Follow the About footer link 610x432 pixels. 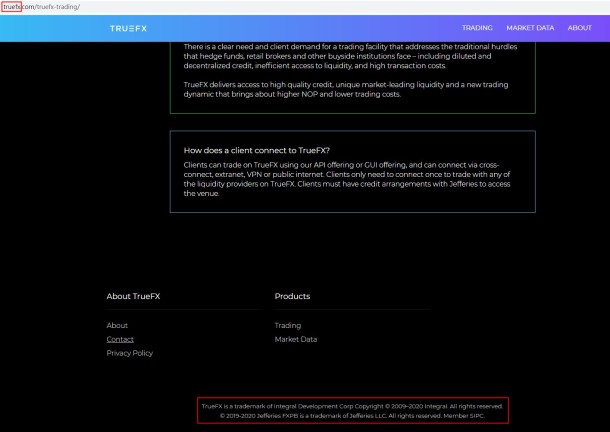pyautogui.click(x=117, y=325)
